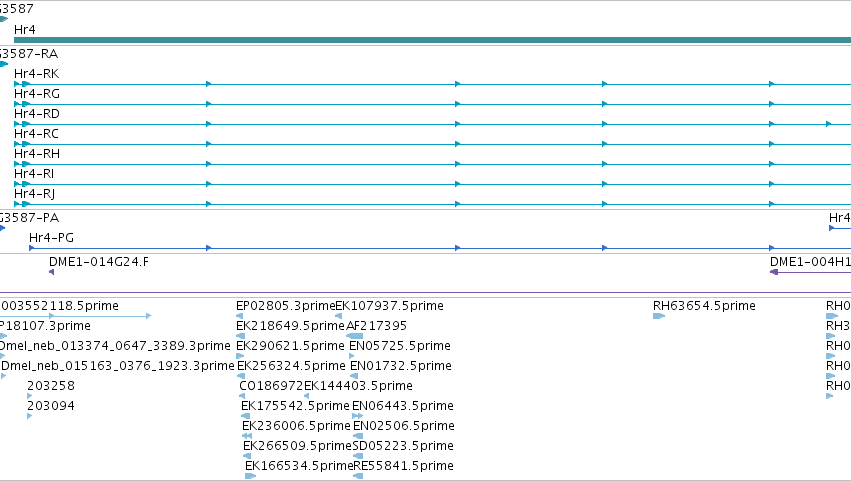
Task: Click the glyph under SD05223.5prime
Action: coord(357,457)
